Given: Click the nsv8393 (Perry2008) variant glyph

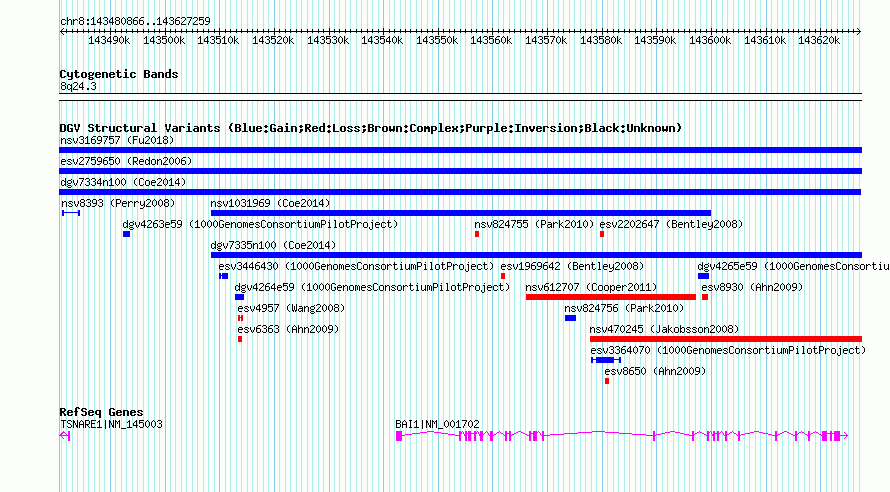Looking at the screenshot, I should (x=71, y=213).
